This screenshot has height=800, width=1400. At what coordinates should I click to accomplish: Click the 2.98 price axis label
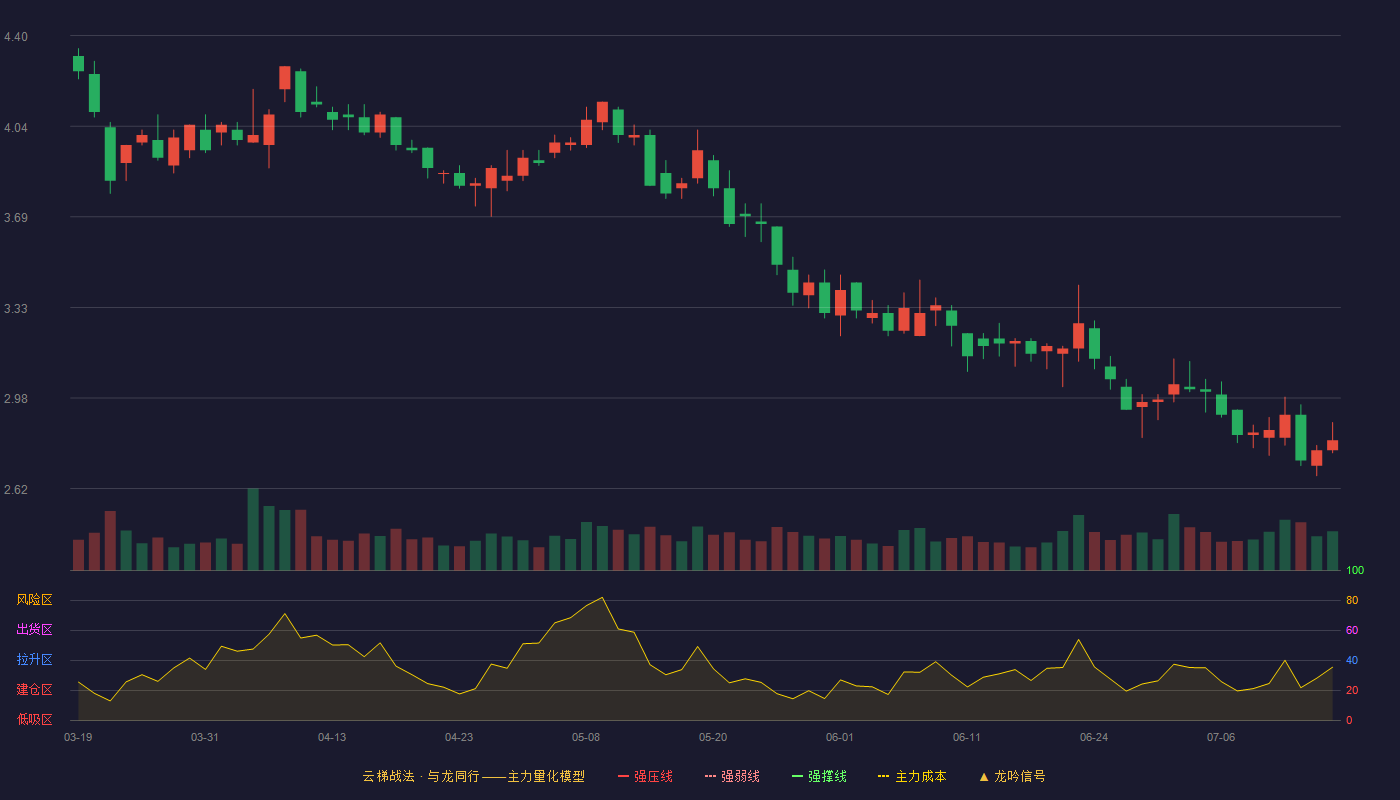click(x=16, y=399)
